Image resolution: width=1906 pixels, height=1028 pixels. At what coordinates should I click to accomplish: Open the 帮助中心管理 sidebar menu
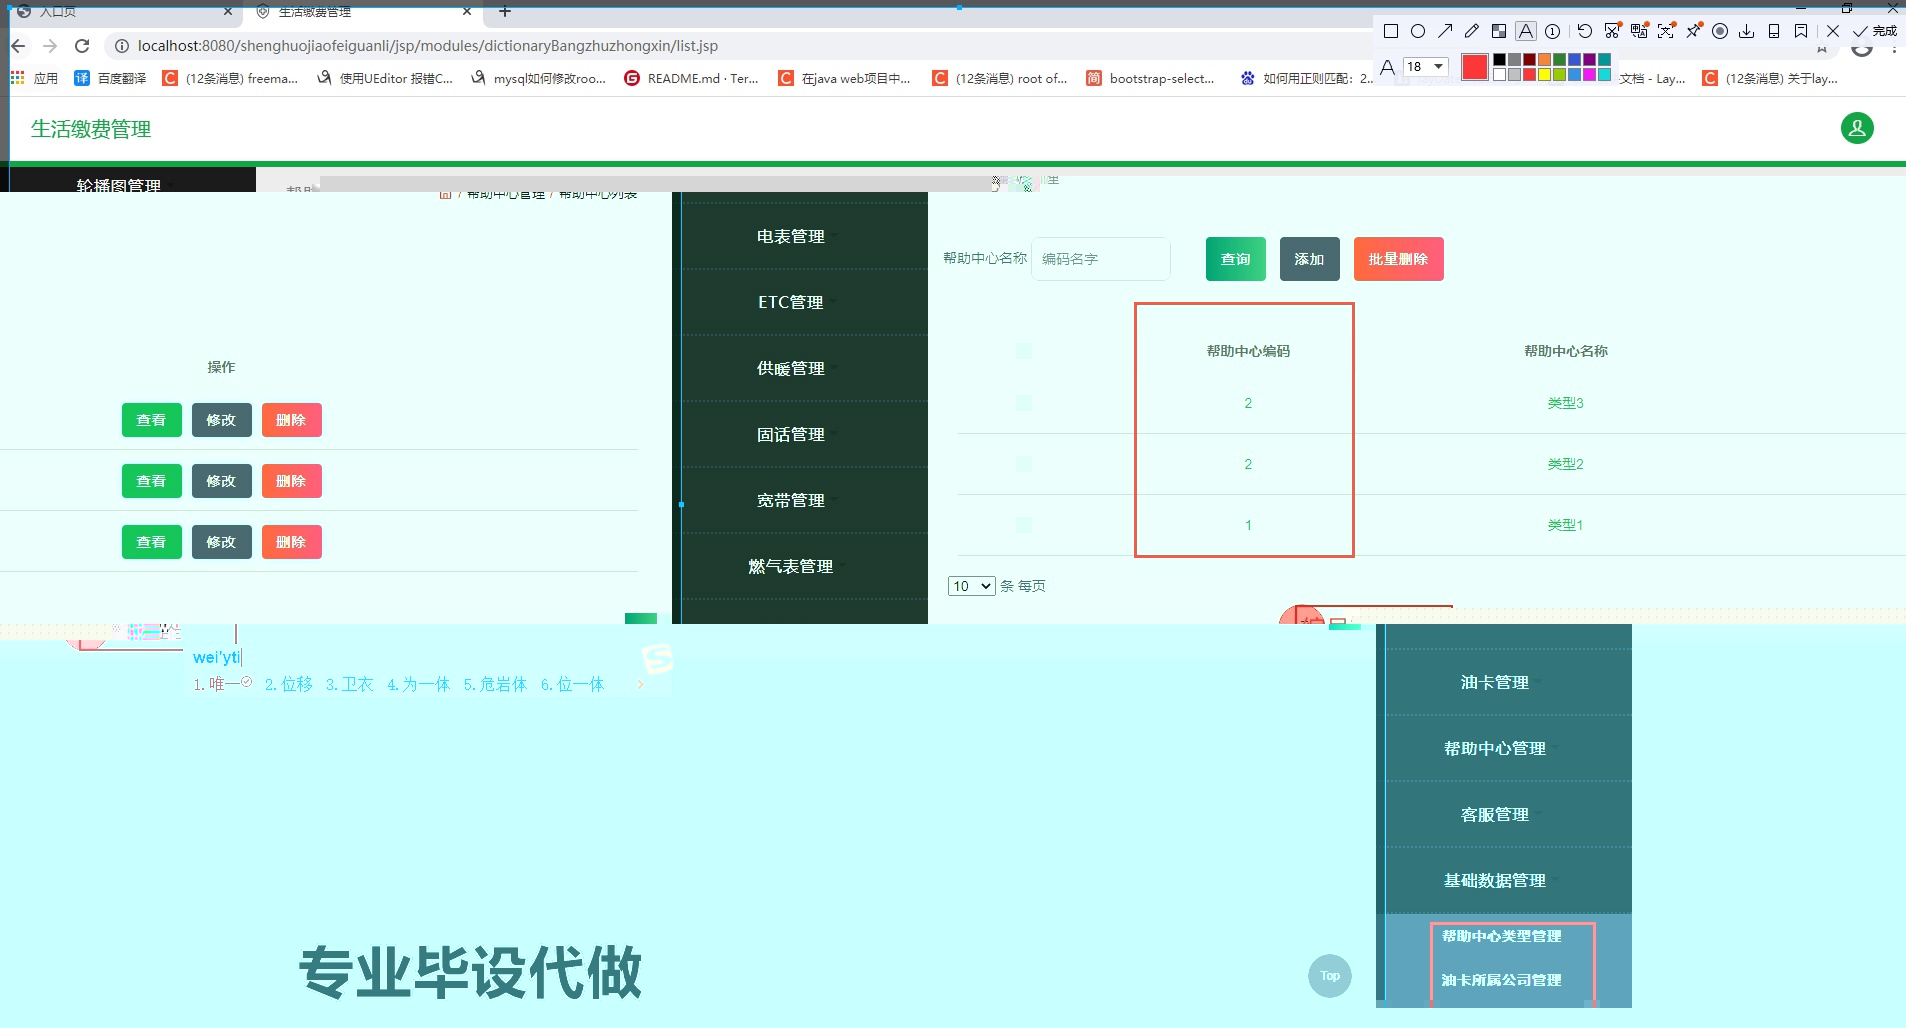pos(1494,747)
